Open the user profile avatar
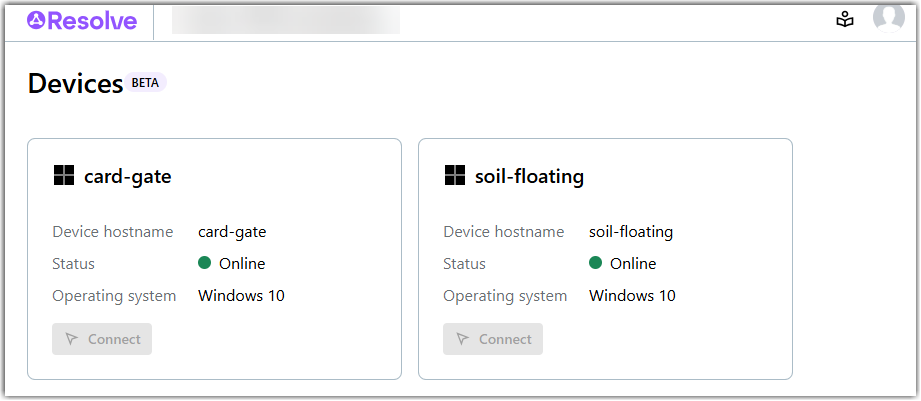 (888, 17)
